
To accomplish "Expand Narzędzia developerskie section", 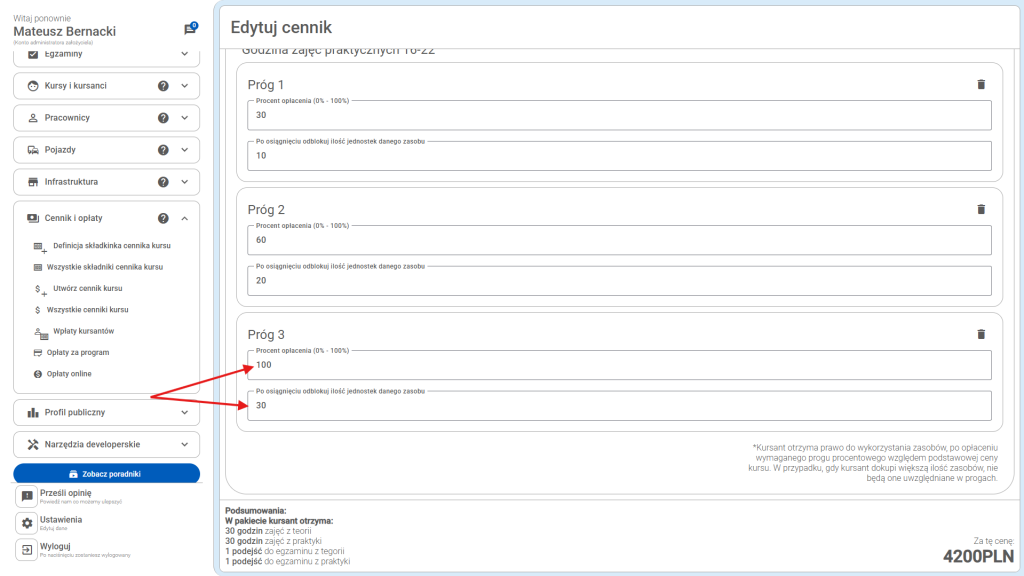I will [184, 444].
